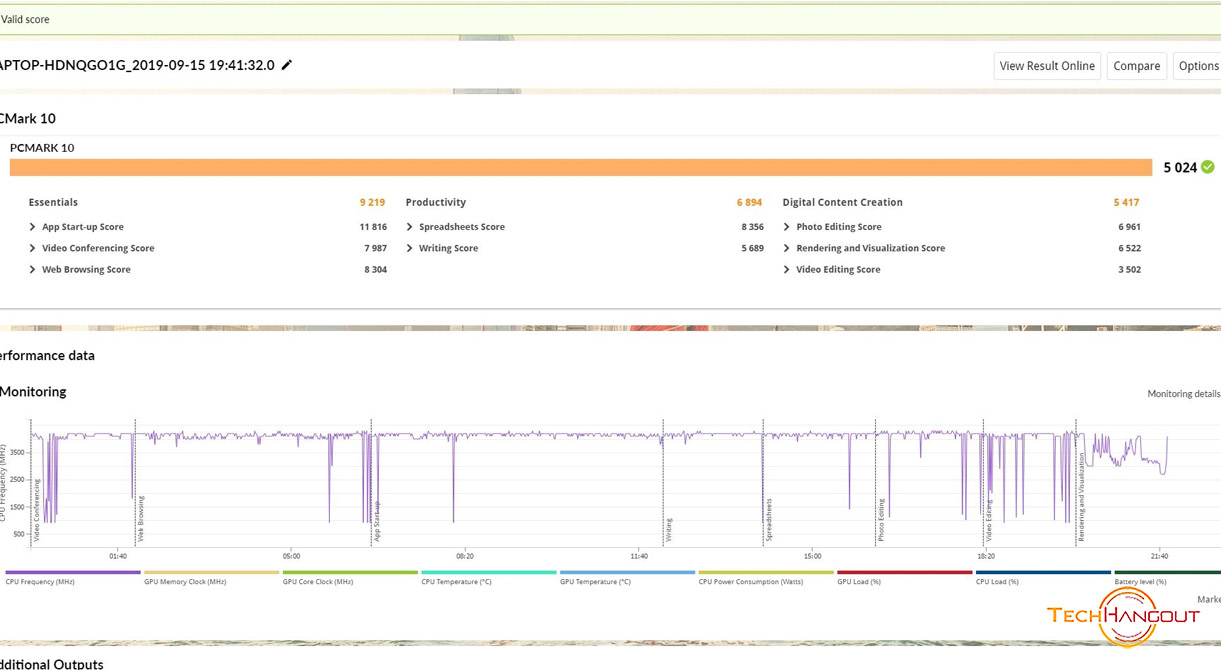Click the Essentials group heading
Screen dimensions: 1221x670
pos(53,202)
